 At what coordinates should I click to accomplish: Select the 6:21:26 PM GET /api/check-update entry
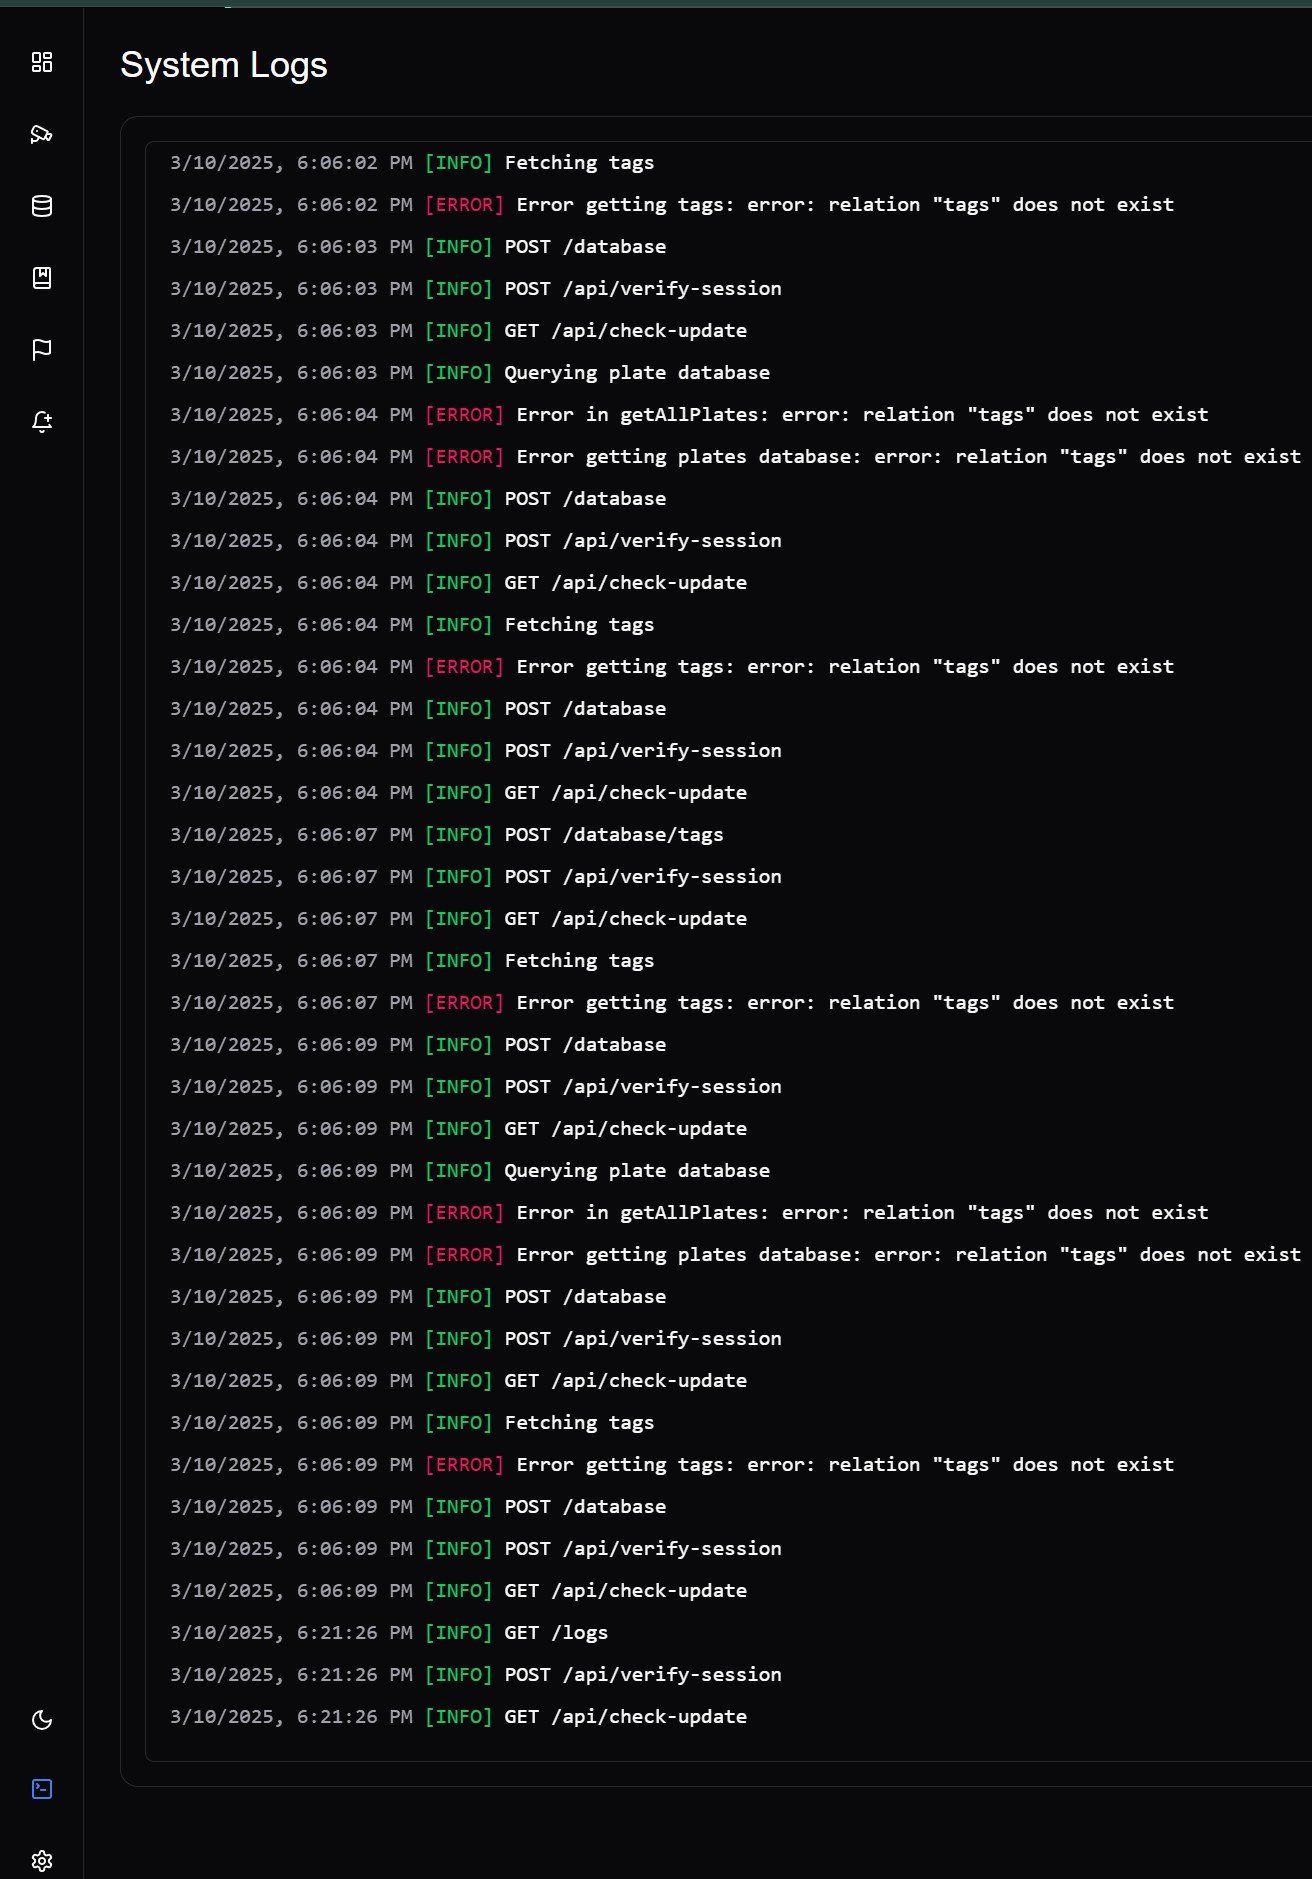click(x=625, y=1717)
